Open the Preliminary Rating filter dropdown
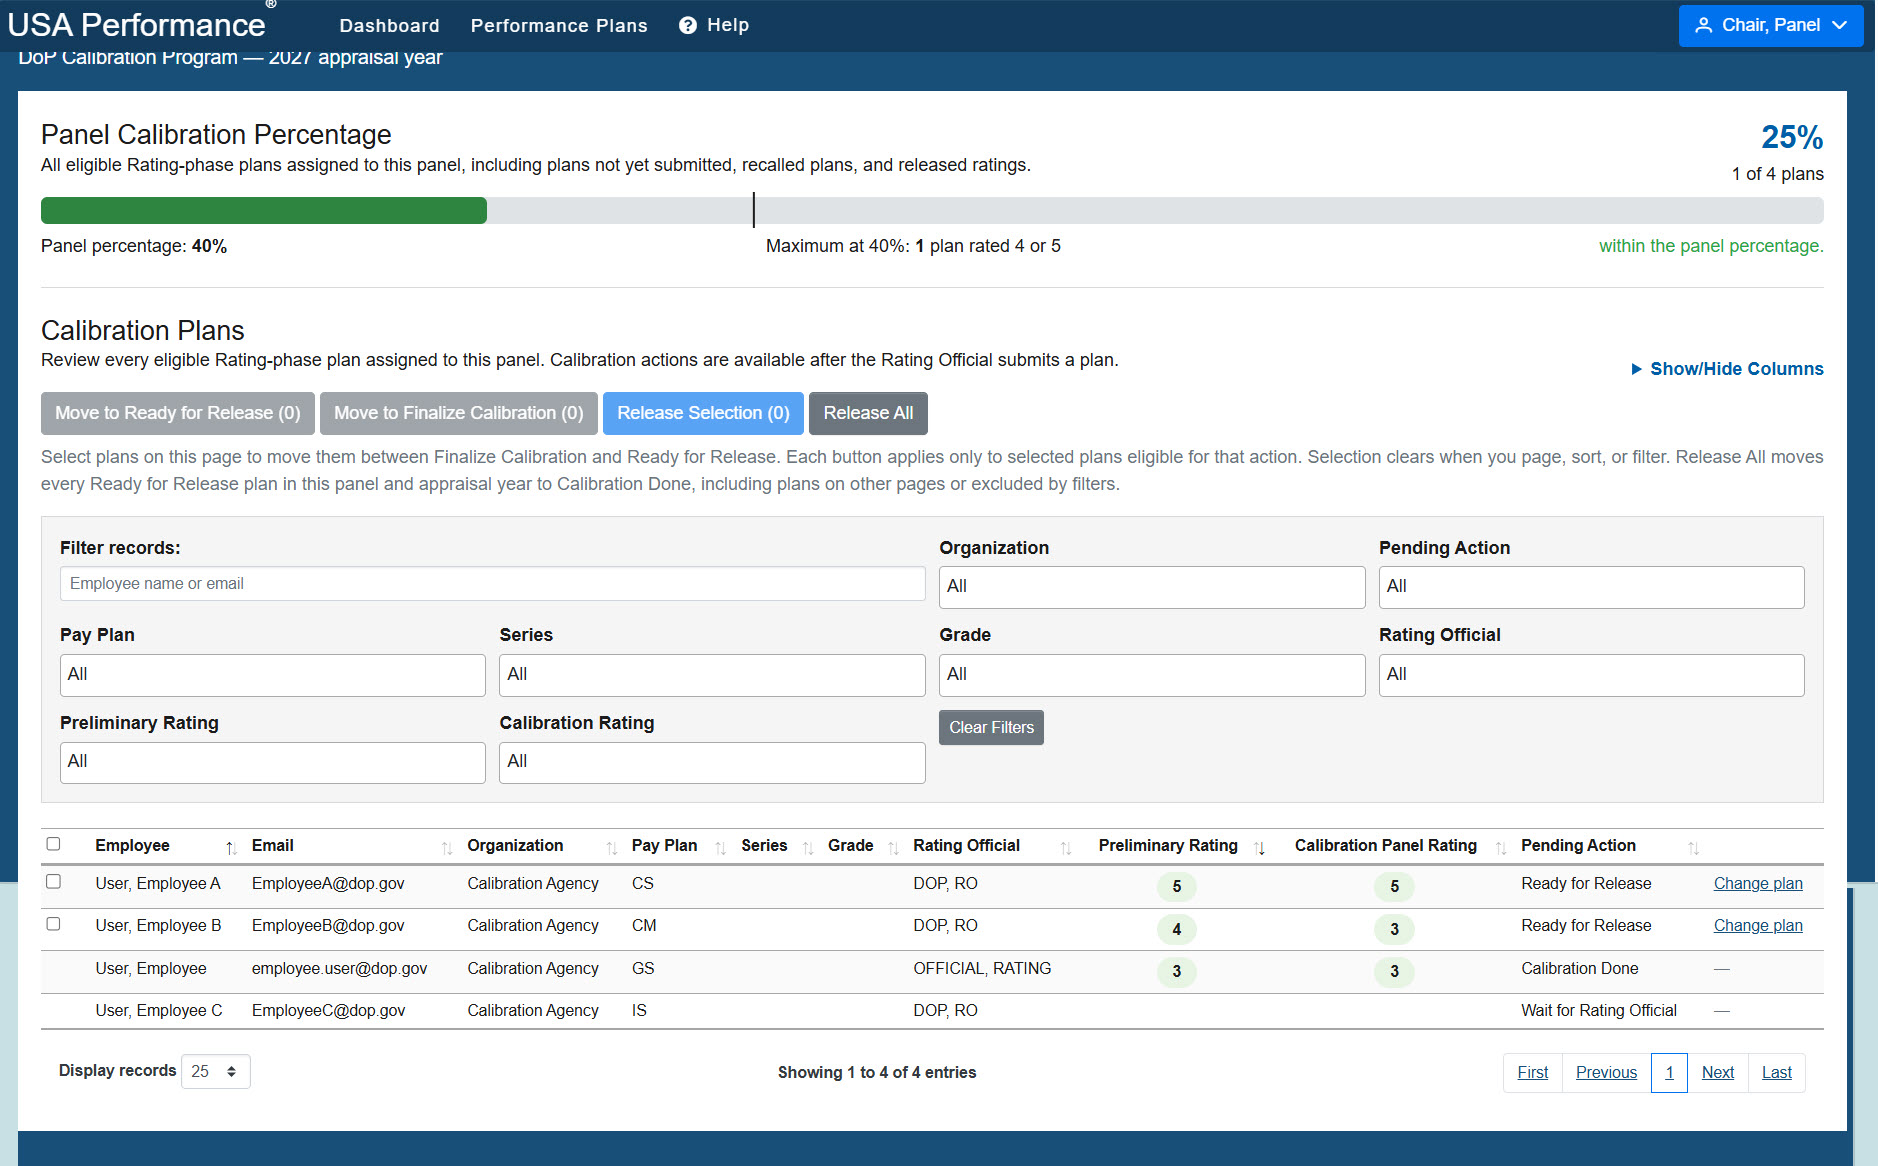The width and height of the screenshot is (1878, 1166). 272,762
